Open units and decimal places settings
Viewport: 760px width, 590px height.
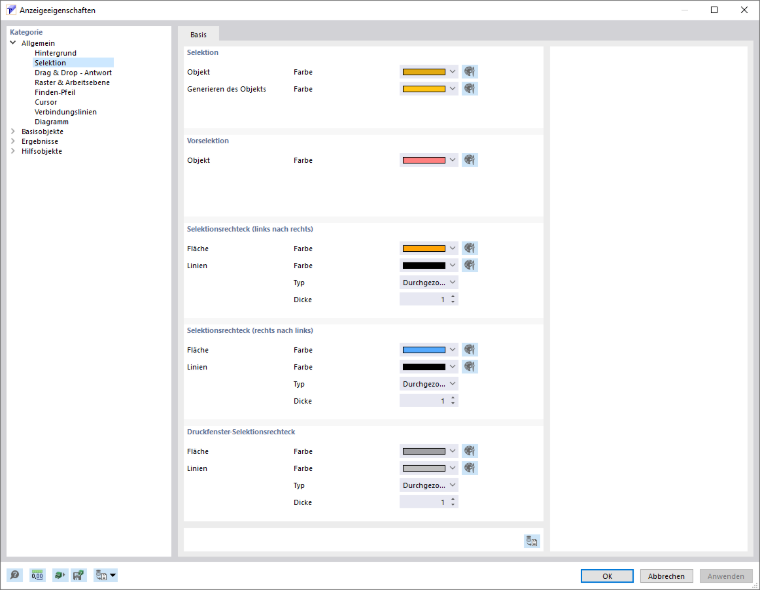pyautogui.click(x=37, y=575)
